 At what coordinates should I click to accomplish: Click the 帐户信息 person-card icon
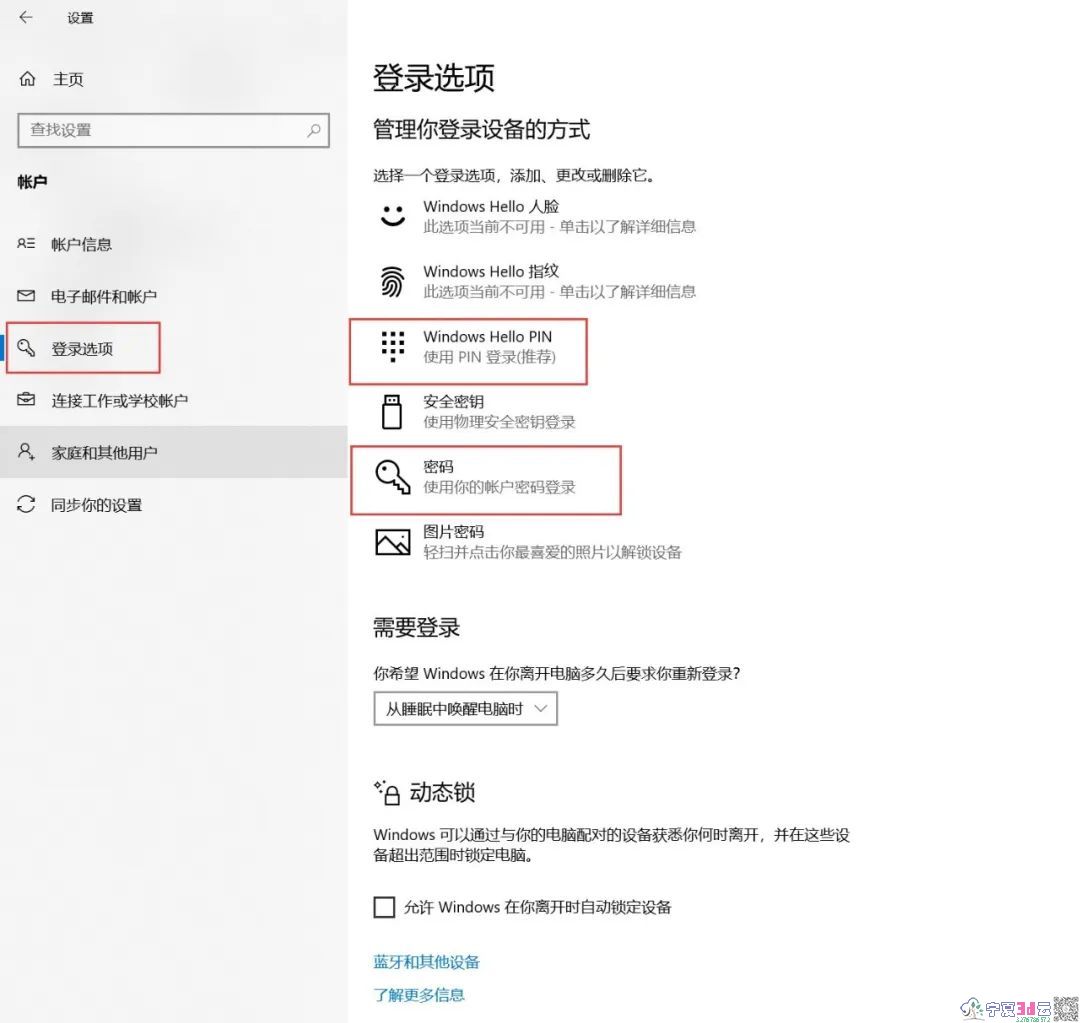click(26, 243)
